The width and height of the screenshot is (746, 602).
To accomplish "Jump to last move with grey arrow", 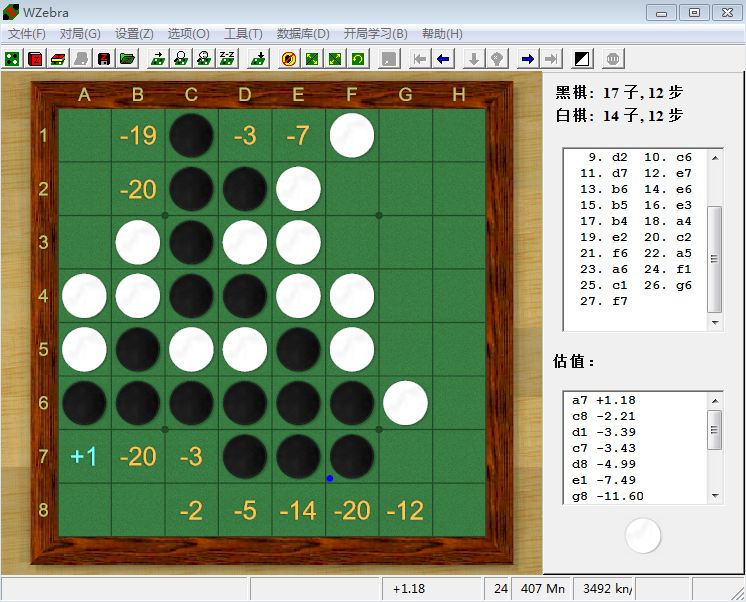I will click(x=551, y=59).
